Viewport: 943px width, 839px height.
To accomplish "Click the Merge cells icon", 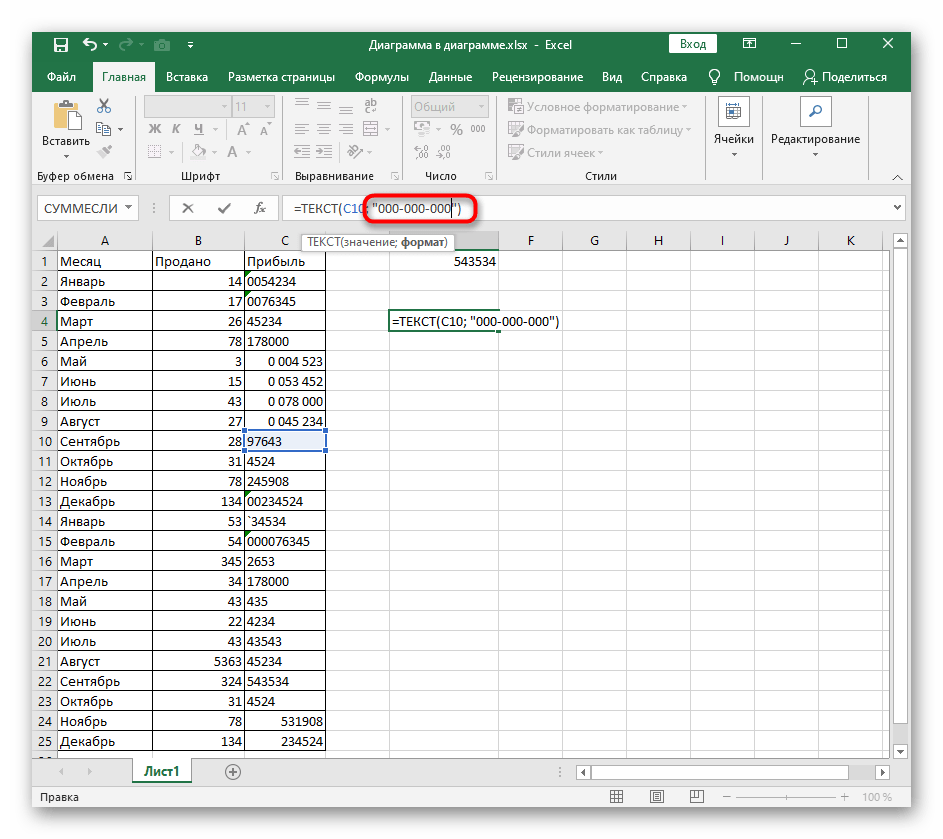I will click(x=371, y=129).
